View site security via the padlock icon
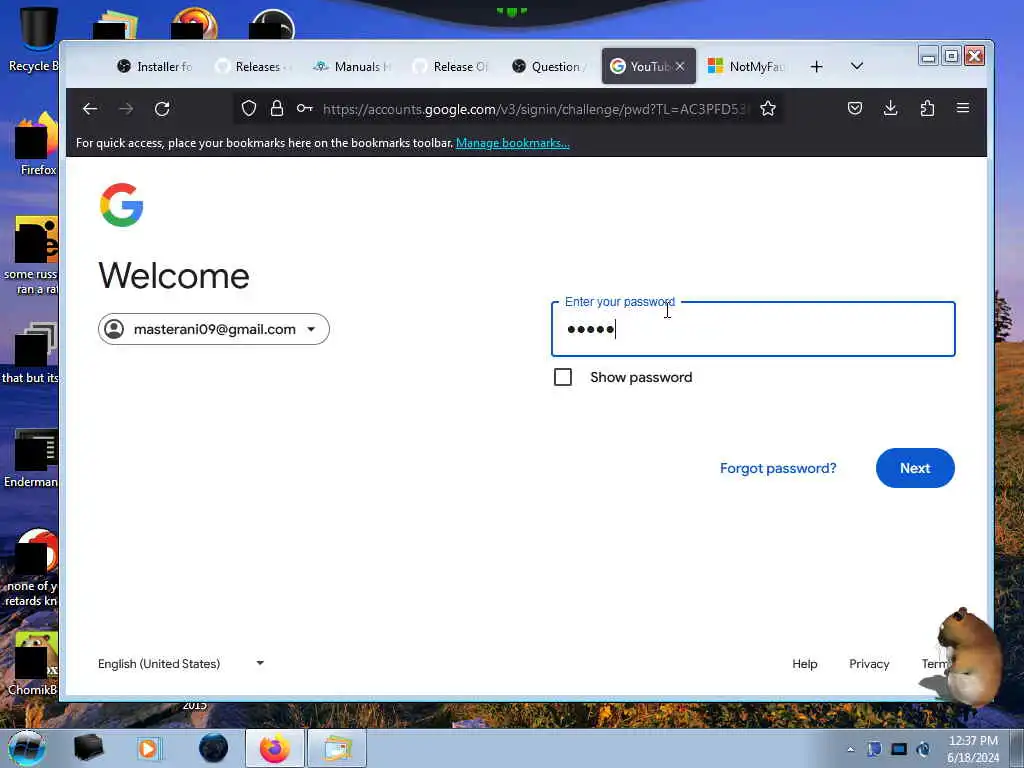The height and width of the screenshot is (768, 1024). coord(277,108)
